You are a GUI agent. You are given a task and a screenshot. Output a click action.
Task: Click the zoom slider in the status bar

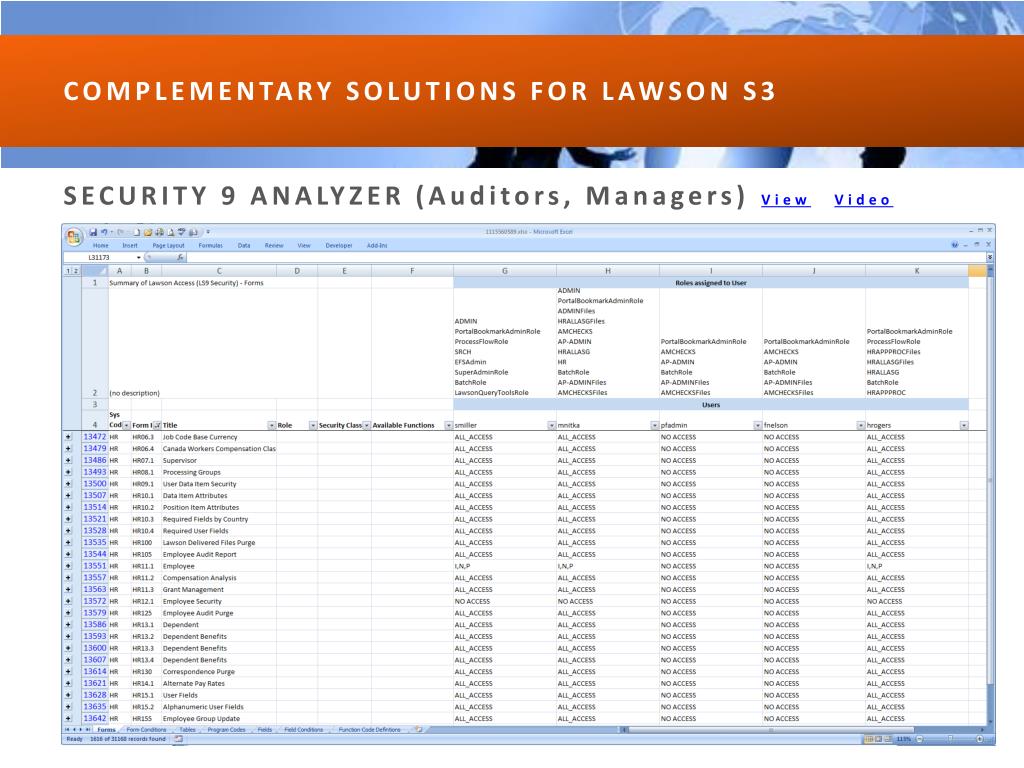(x=950, y=739)
